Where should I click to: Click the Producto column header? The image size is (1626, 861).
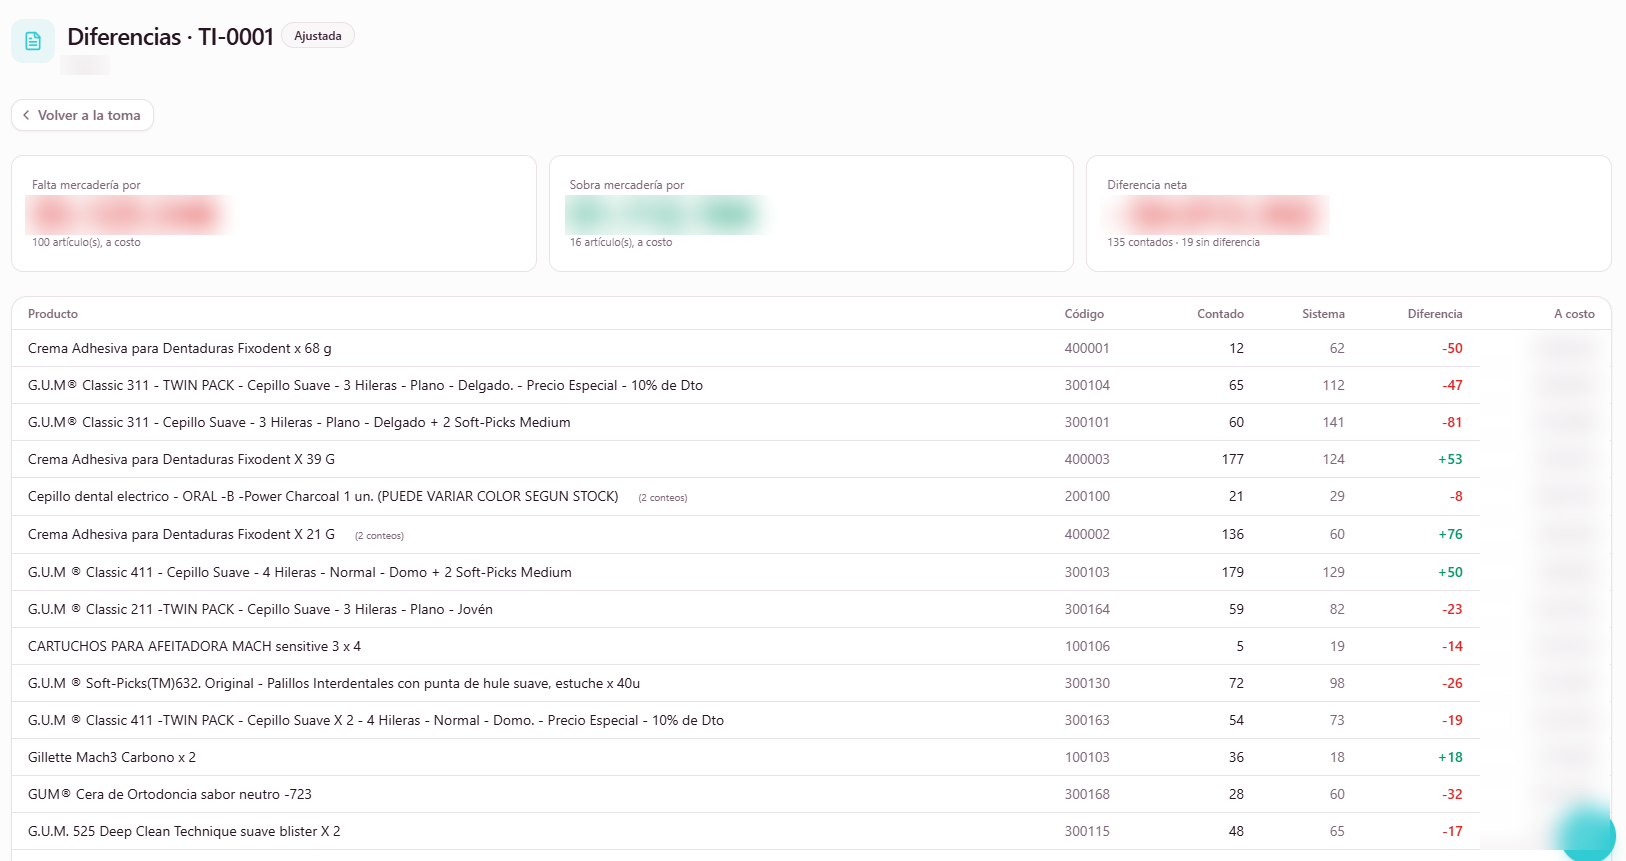pyautogui.click(x=53, y=314)
